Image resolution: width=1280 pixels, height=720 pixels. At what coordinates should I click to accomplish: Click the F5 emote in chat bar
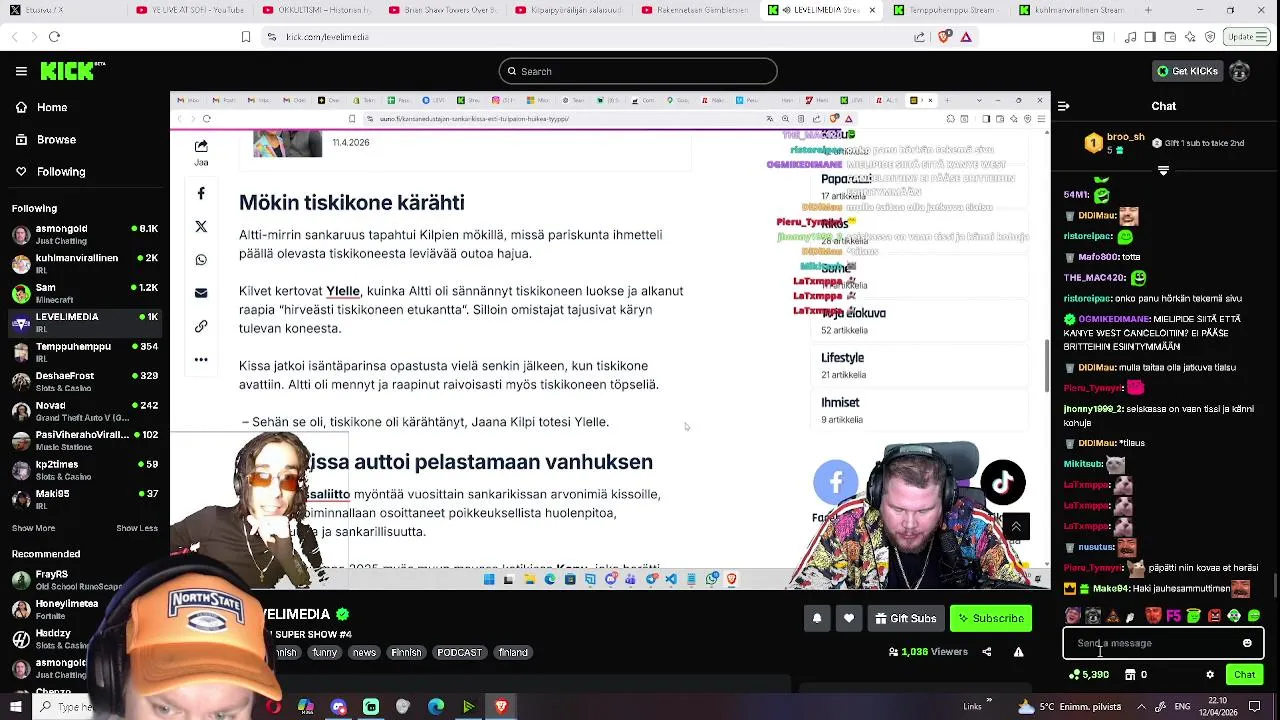[1173, 616]
